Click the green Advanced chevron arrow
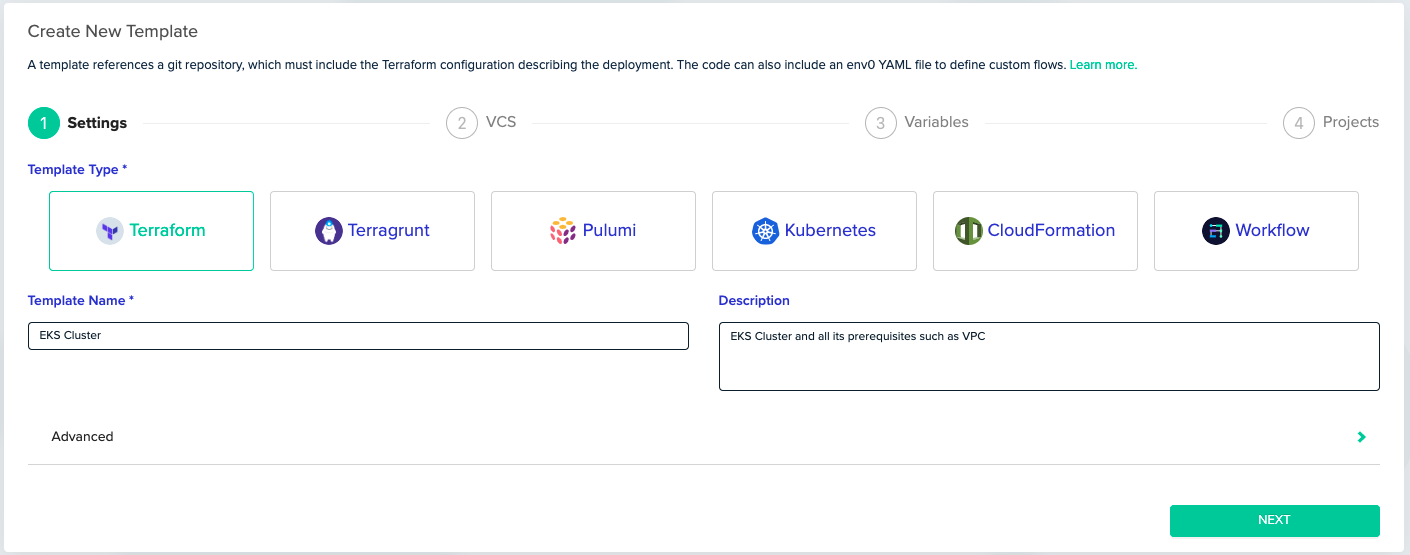 coord(1362,437)
